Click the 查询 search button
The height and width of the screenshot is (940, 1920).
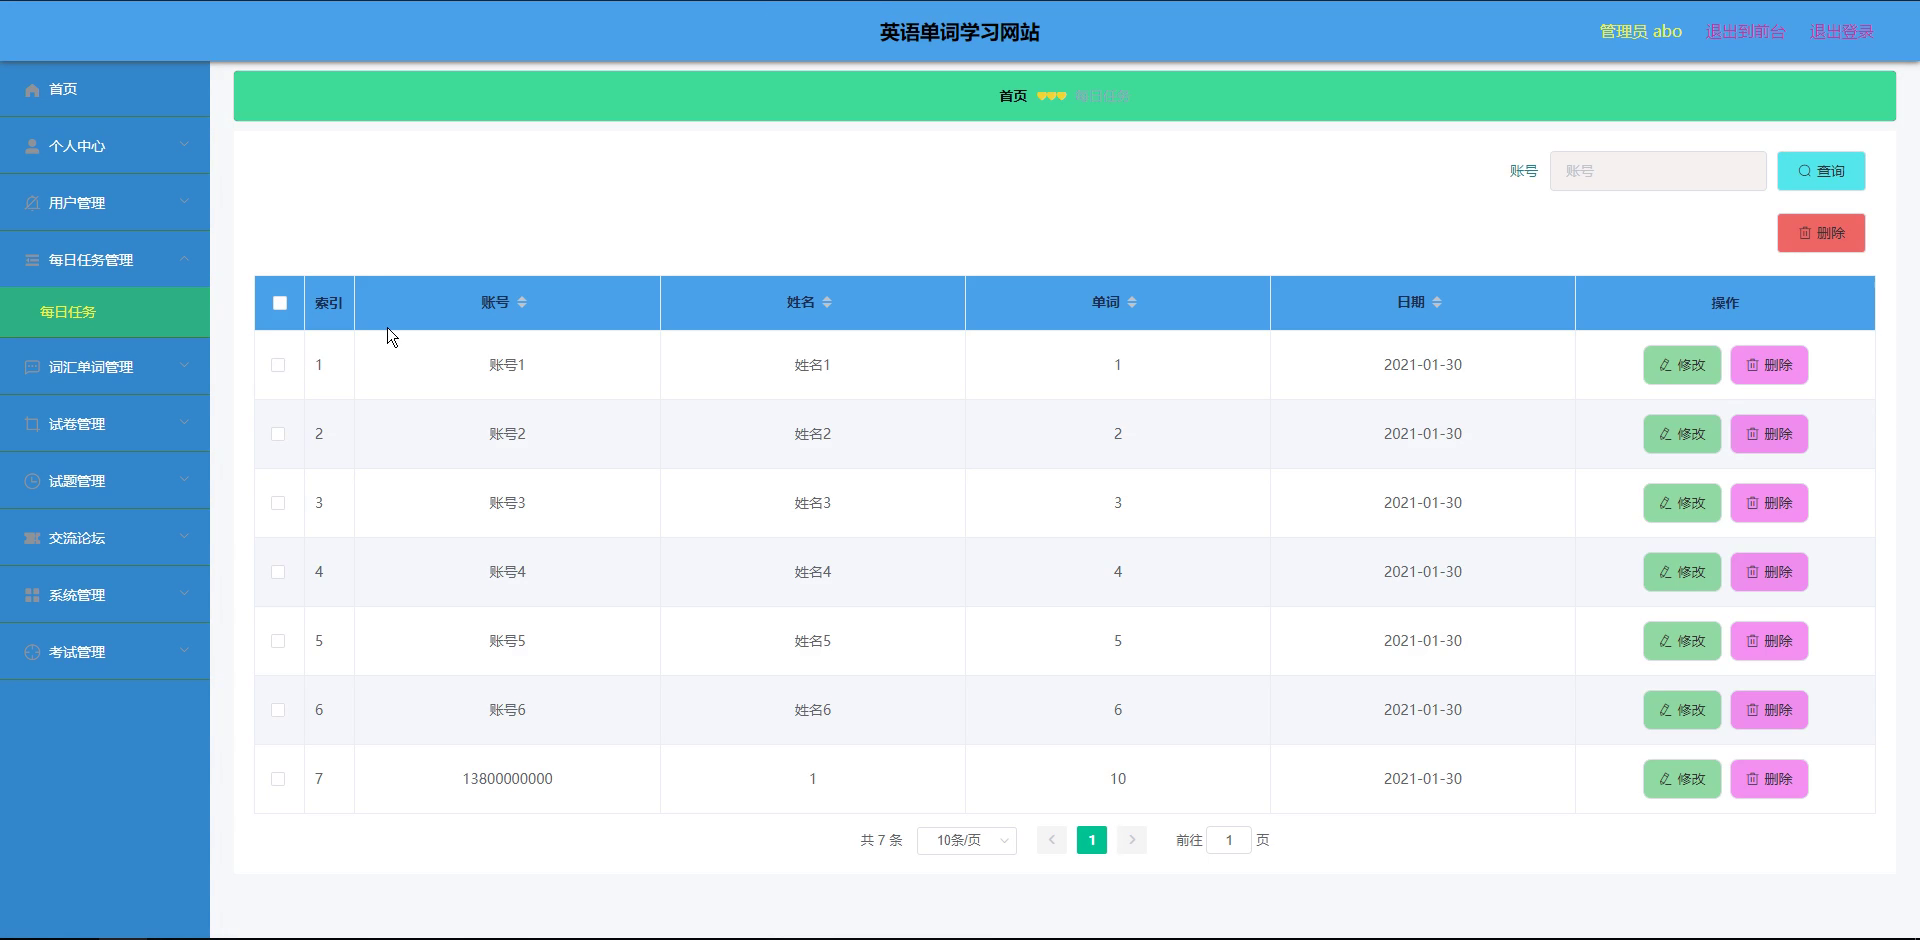[x=1821, y=171]
